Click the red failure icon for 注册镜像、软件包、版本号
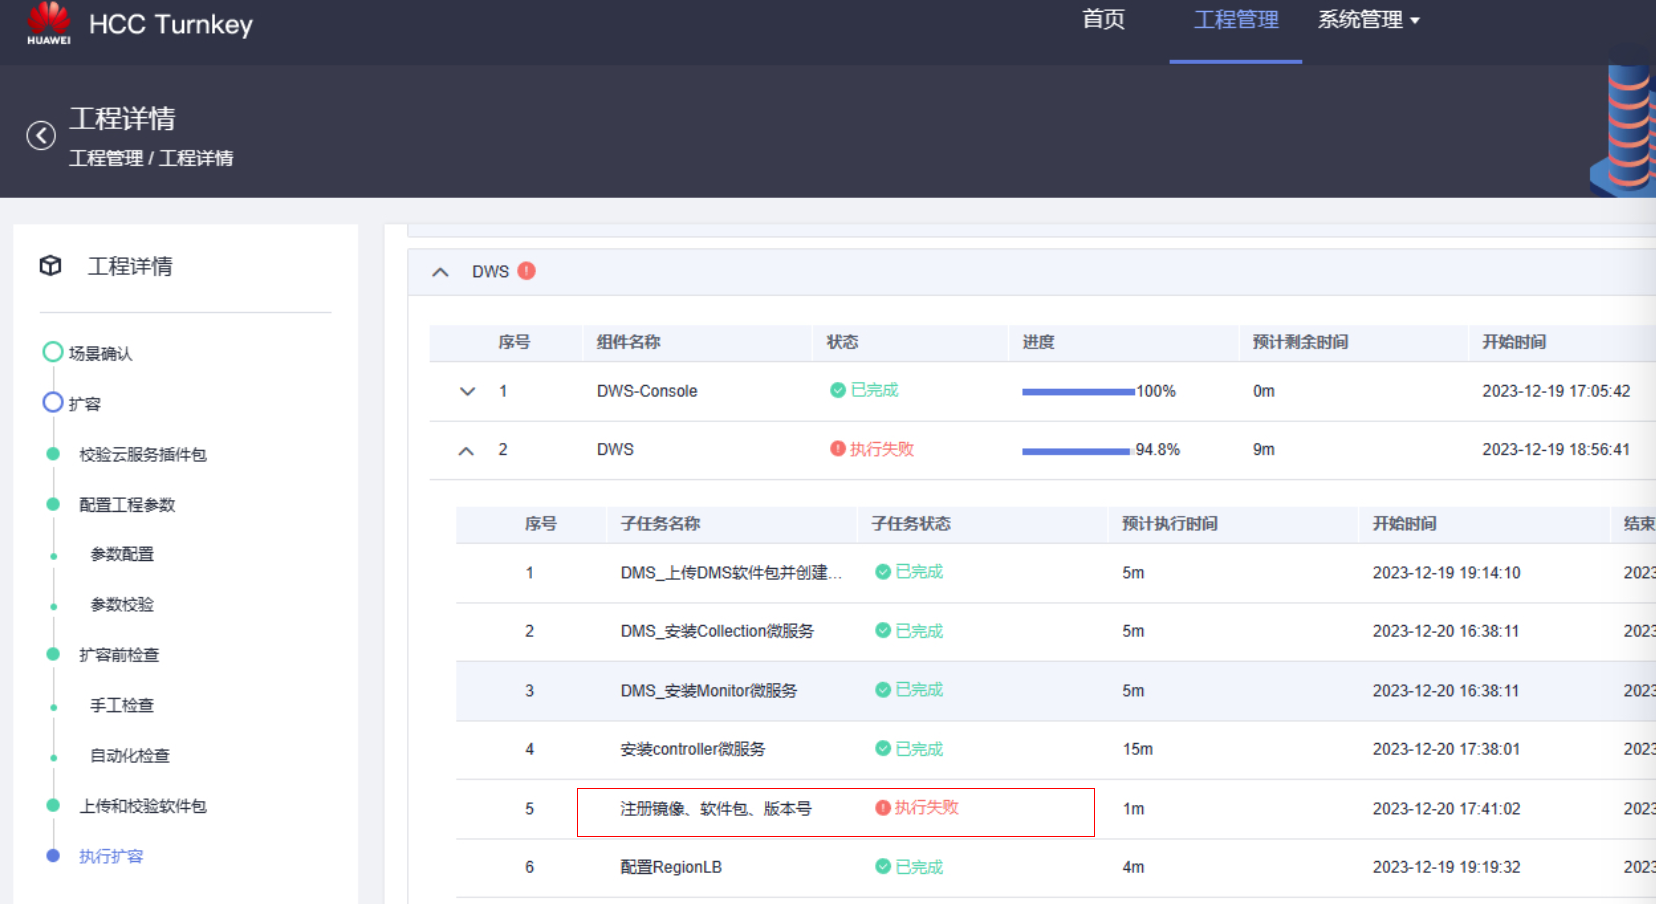The width and height of the screenshot is (1656, 904). [x=883, y=808]
